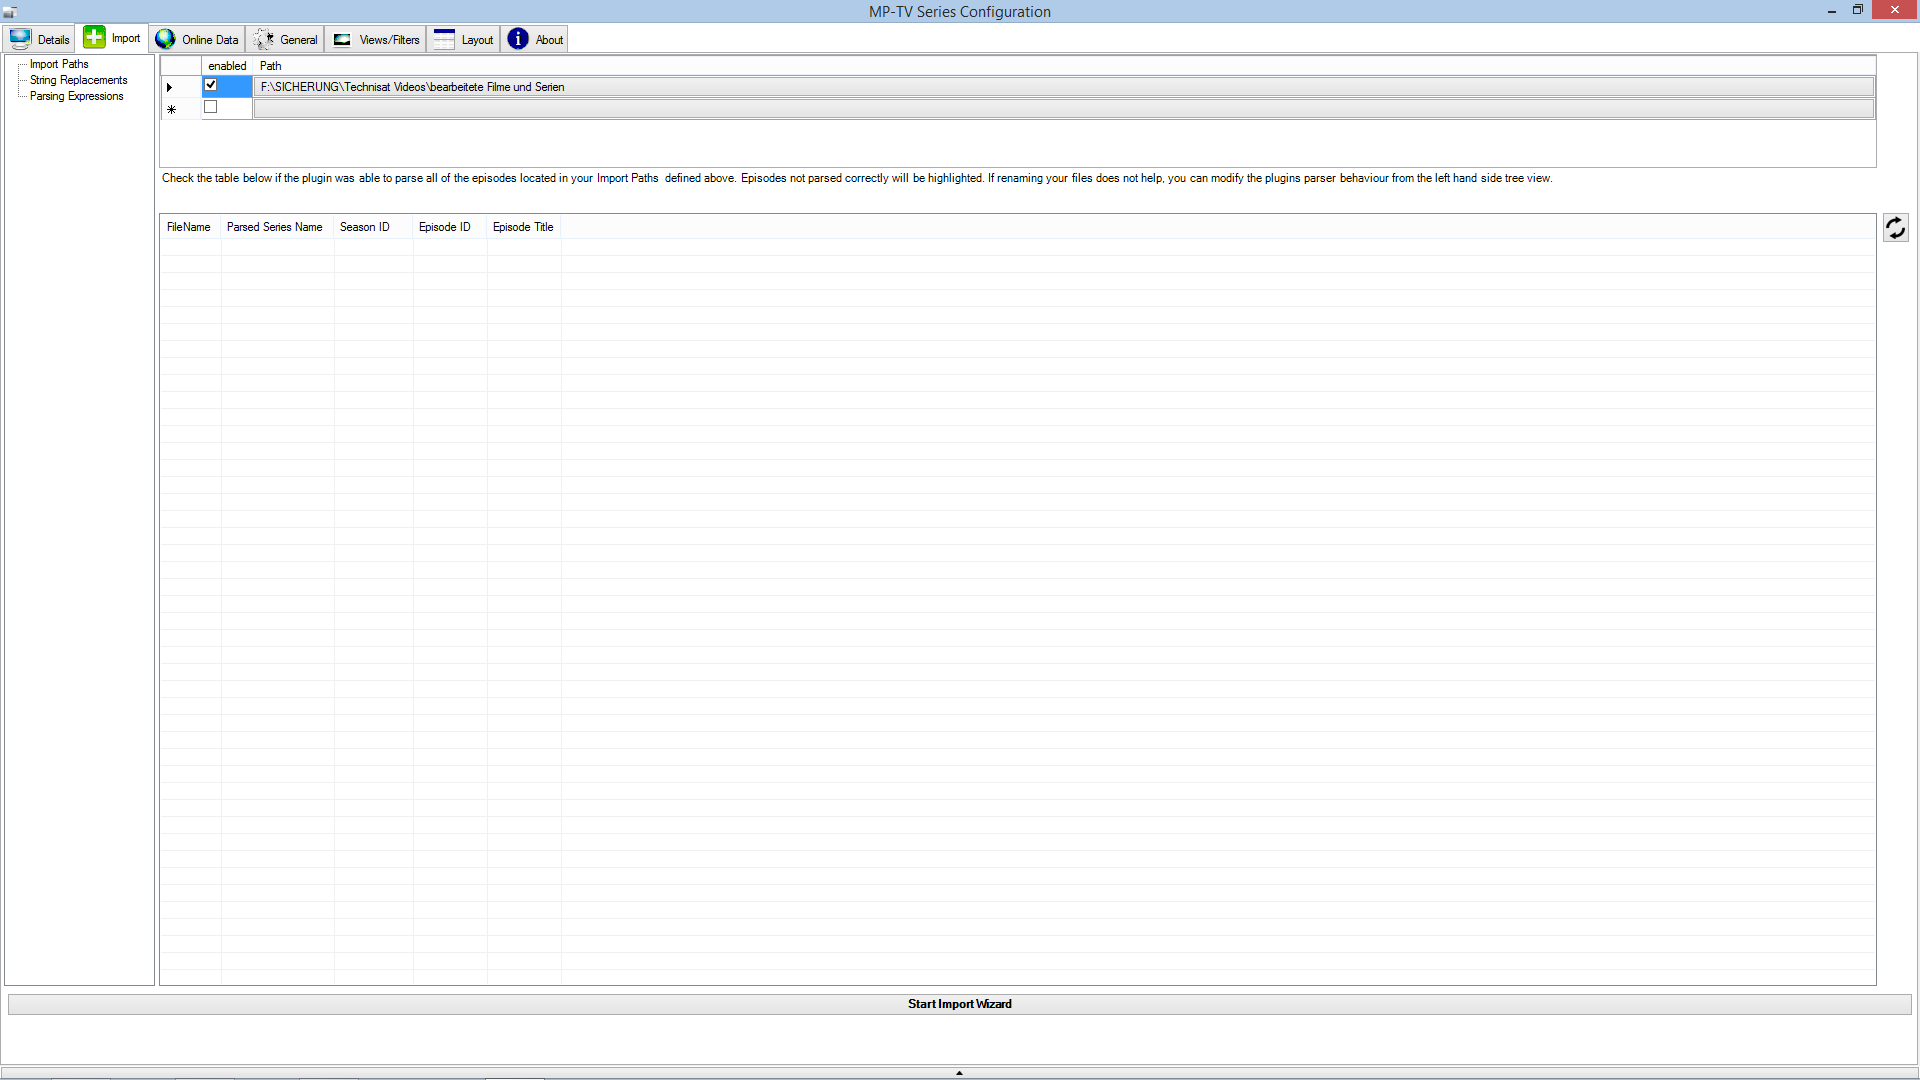Click the Views/Filters screen icon

(x=342, y=39)
